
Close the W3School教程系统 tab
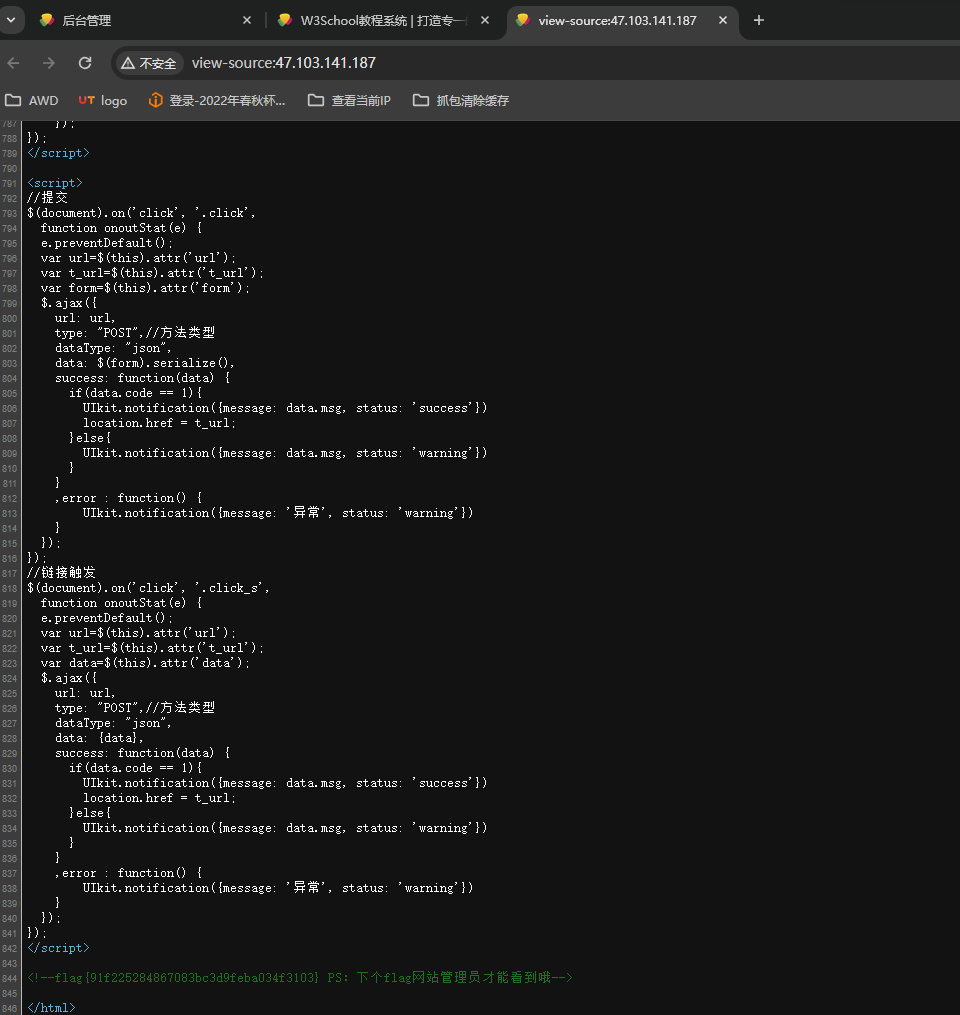485,21
